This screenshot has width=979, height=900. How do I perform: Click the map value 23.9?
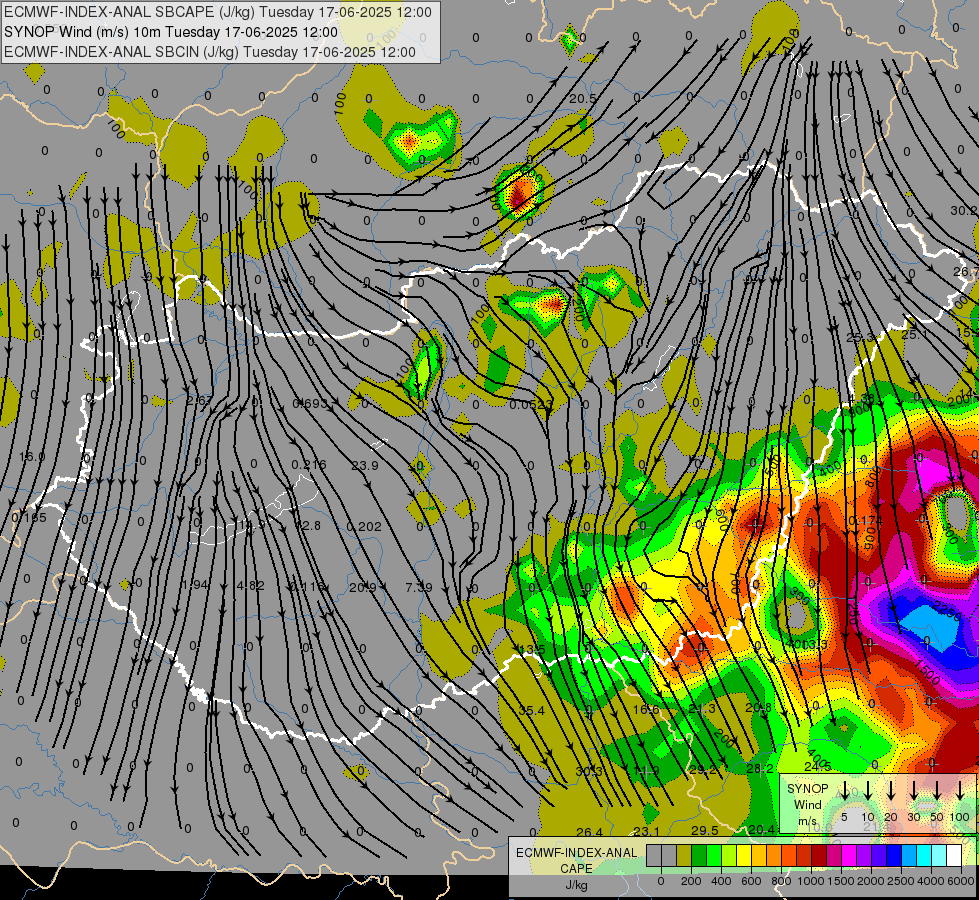click(x=365, y=465)
